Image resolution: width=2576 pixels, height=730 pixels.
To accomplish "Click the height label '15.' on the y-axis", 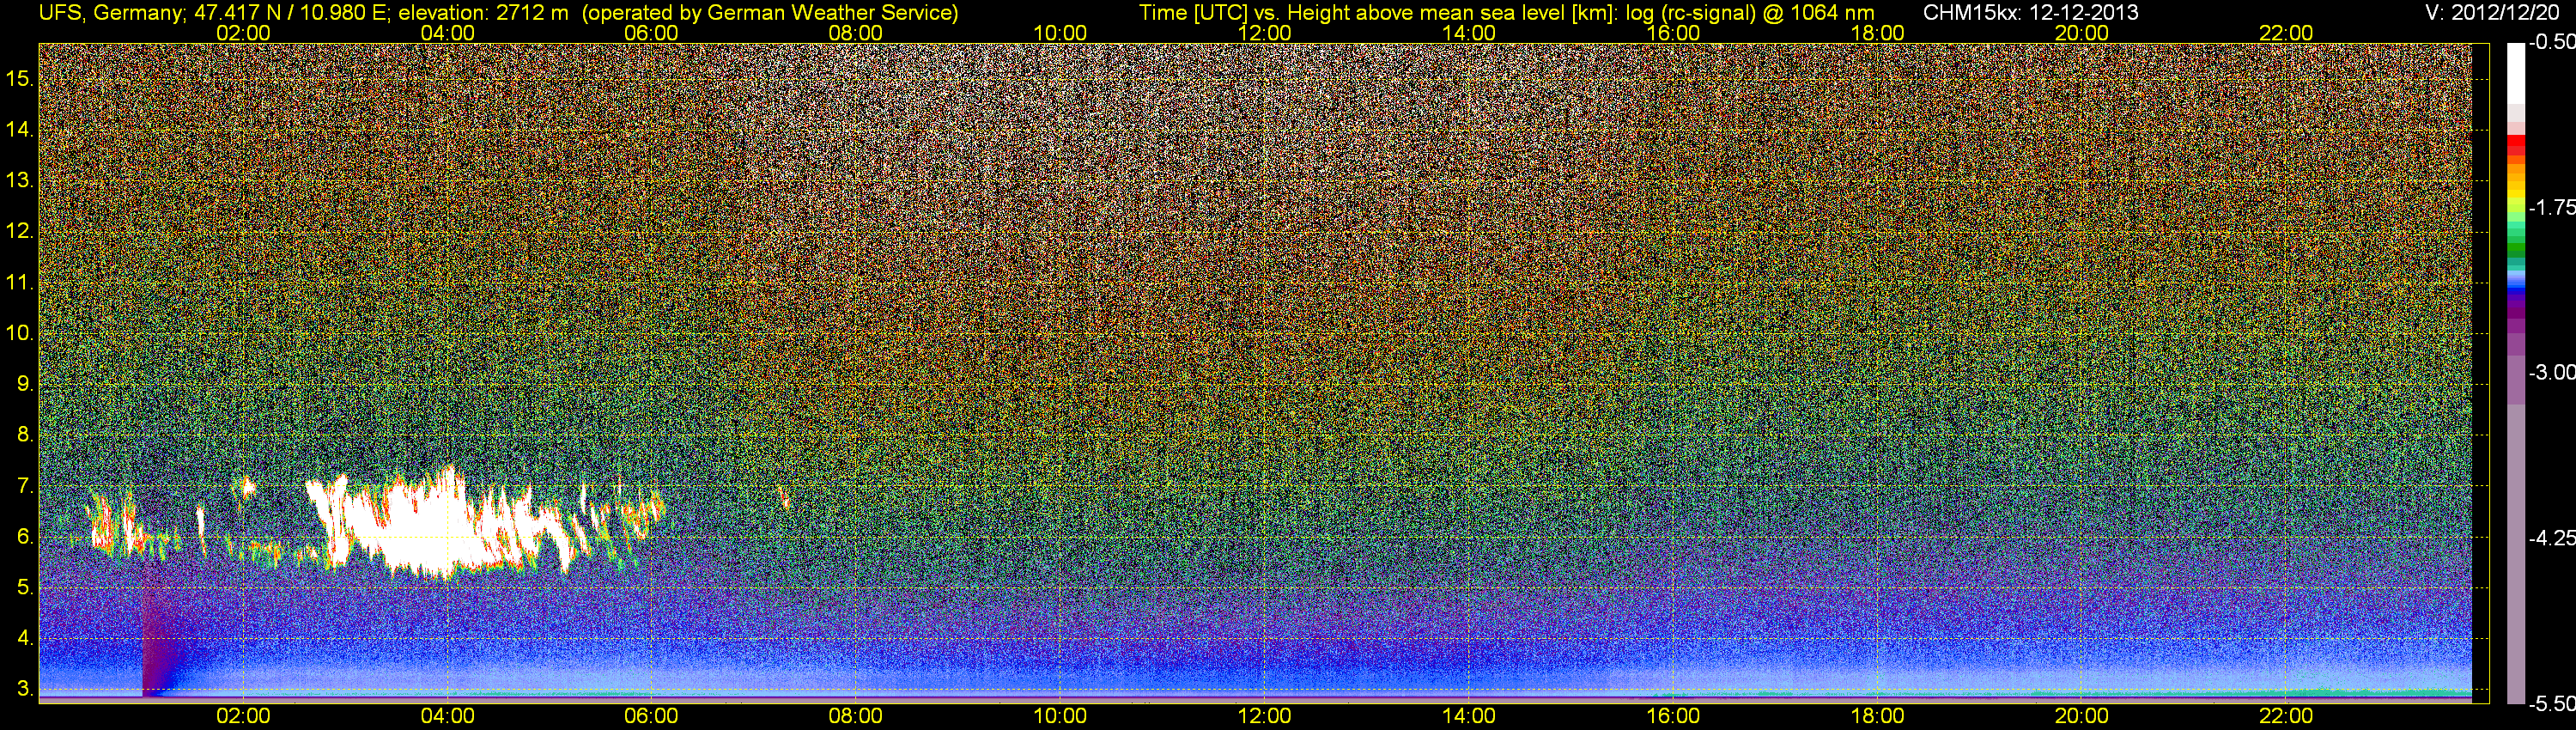I will click(x=20, y=78).
